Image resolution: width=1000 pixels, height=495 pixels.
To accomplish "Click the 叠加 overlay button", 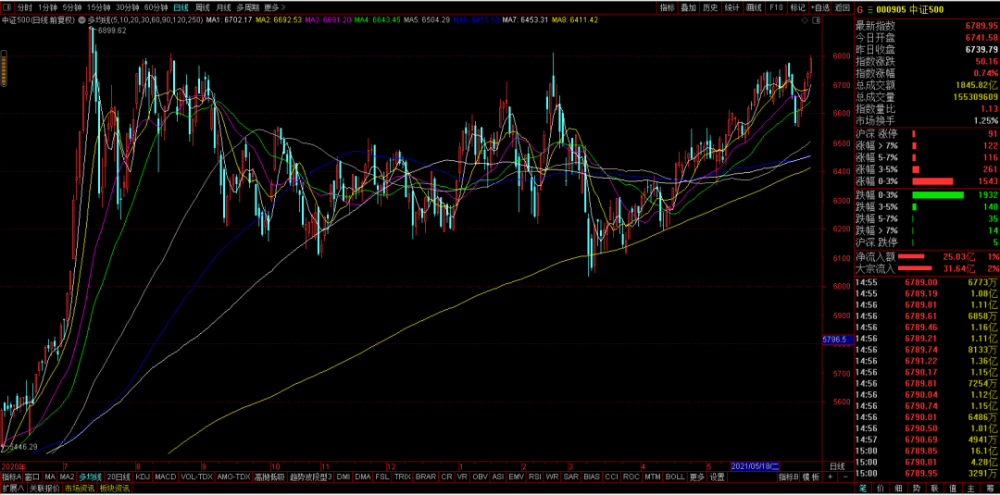I will [x=688, y=8].
